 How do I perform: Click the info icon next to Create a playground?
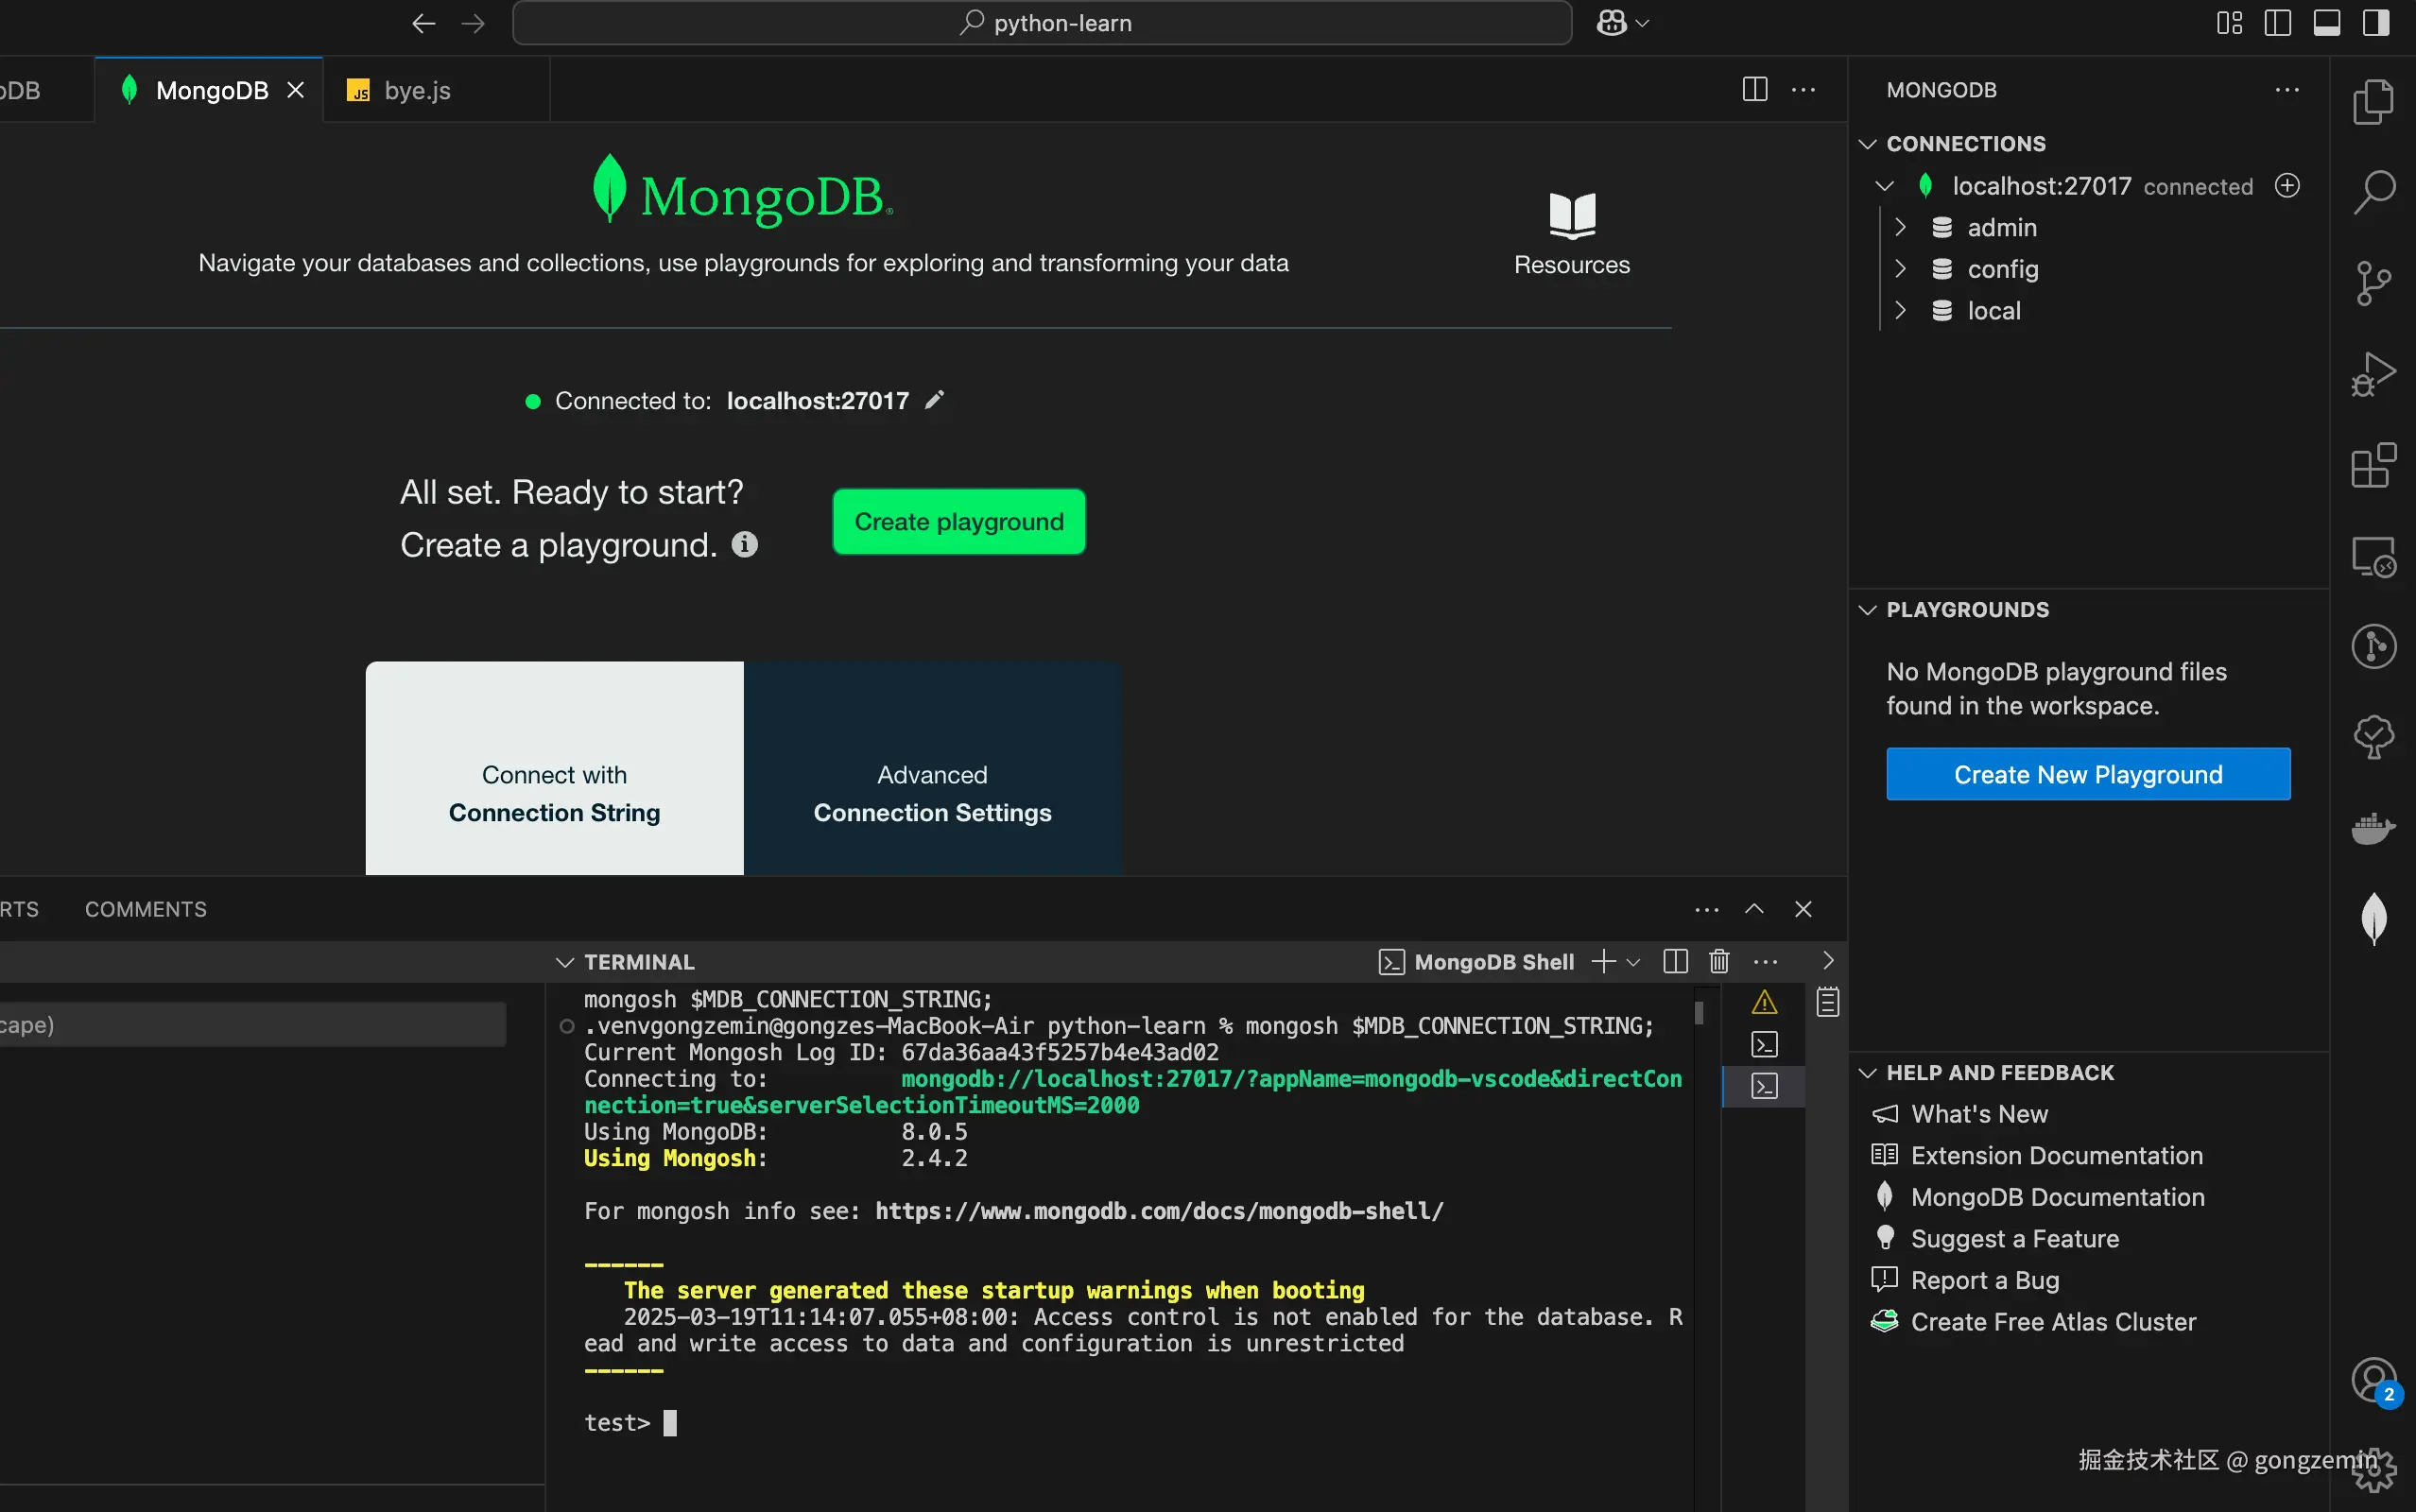[745, 545]
